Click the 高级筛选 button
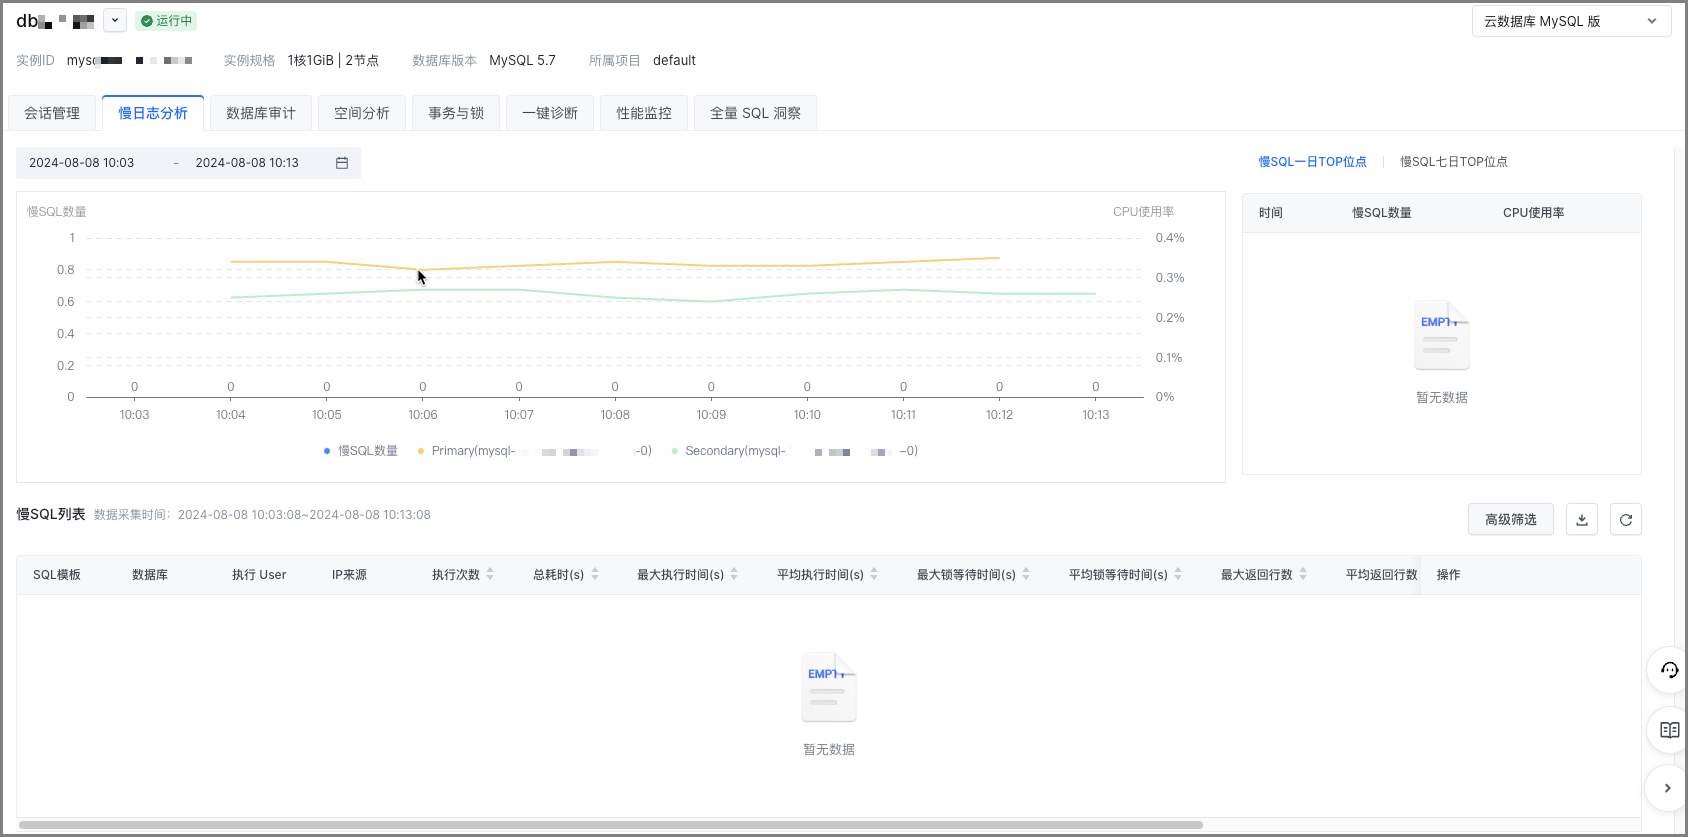Image resolution: width=1688 pixels, height=837 pixels. pos(1511,519)
